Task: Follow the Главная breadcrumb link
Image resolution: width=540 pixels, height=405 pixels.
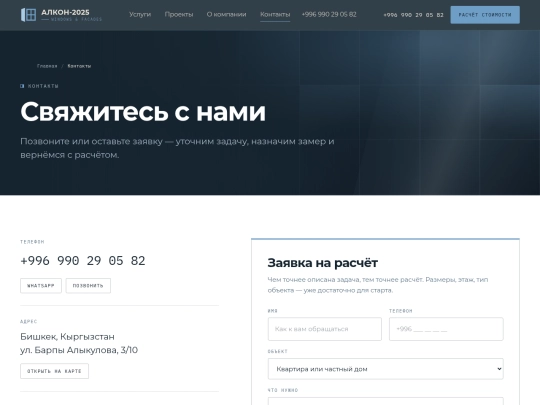Action: pyautogui.click(x=47, y=66)
